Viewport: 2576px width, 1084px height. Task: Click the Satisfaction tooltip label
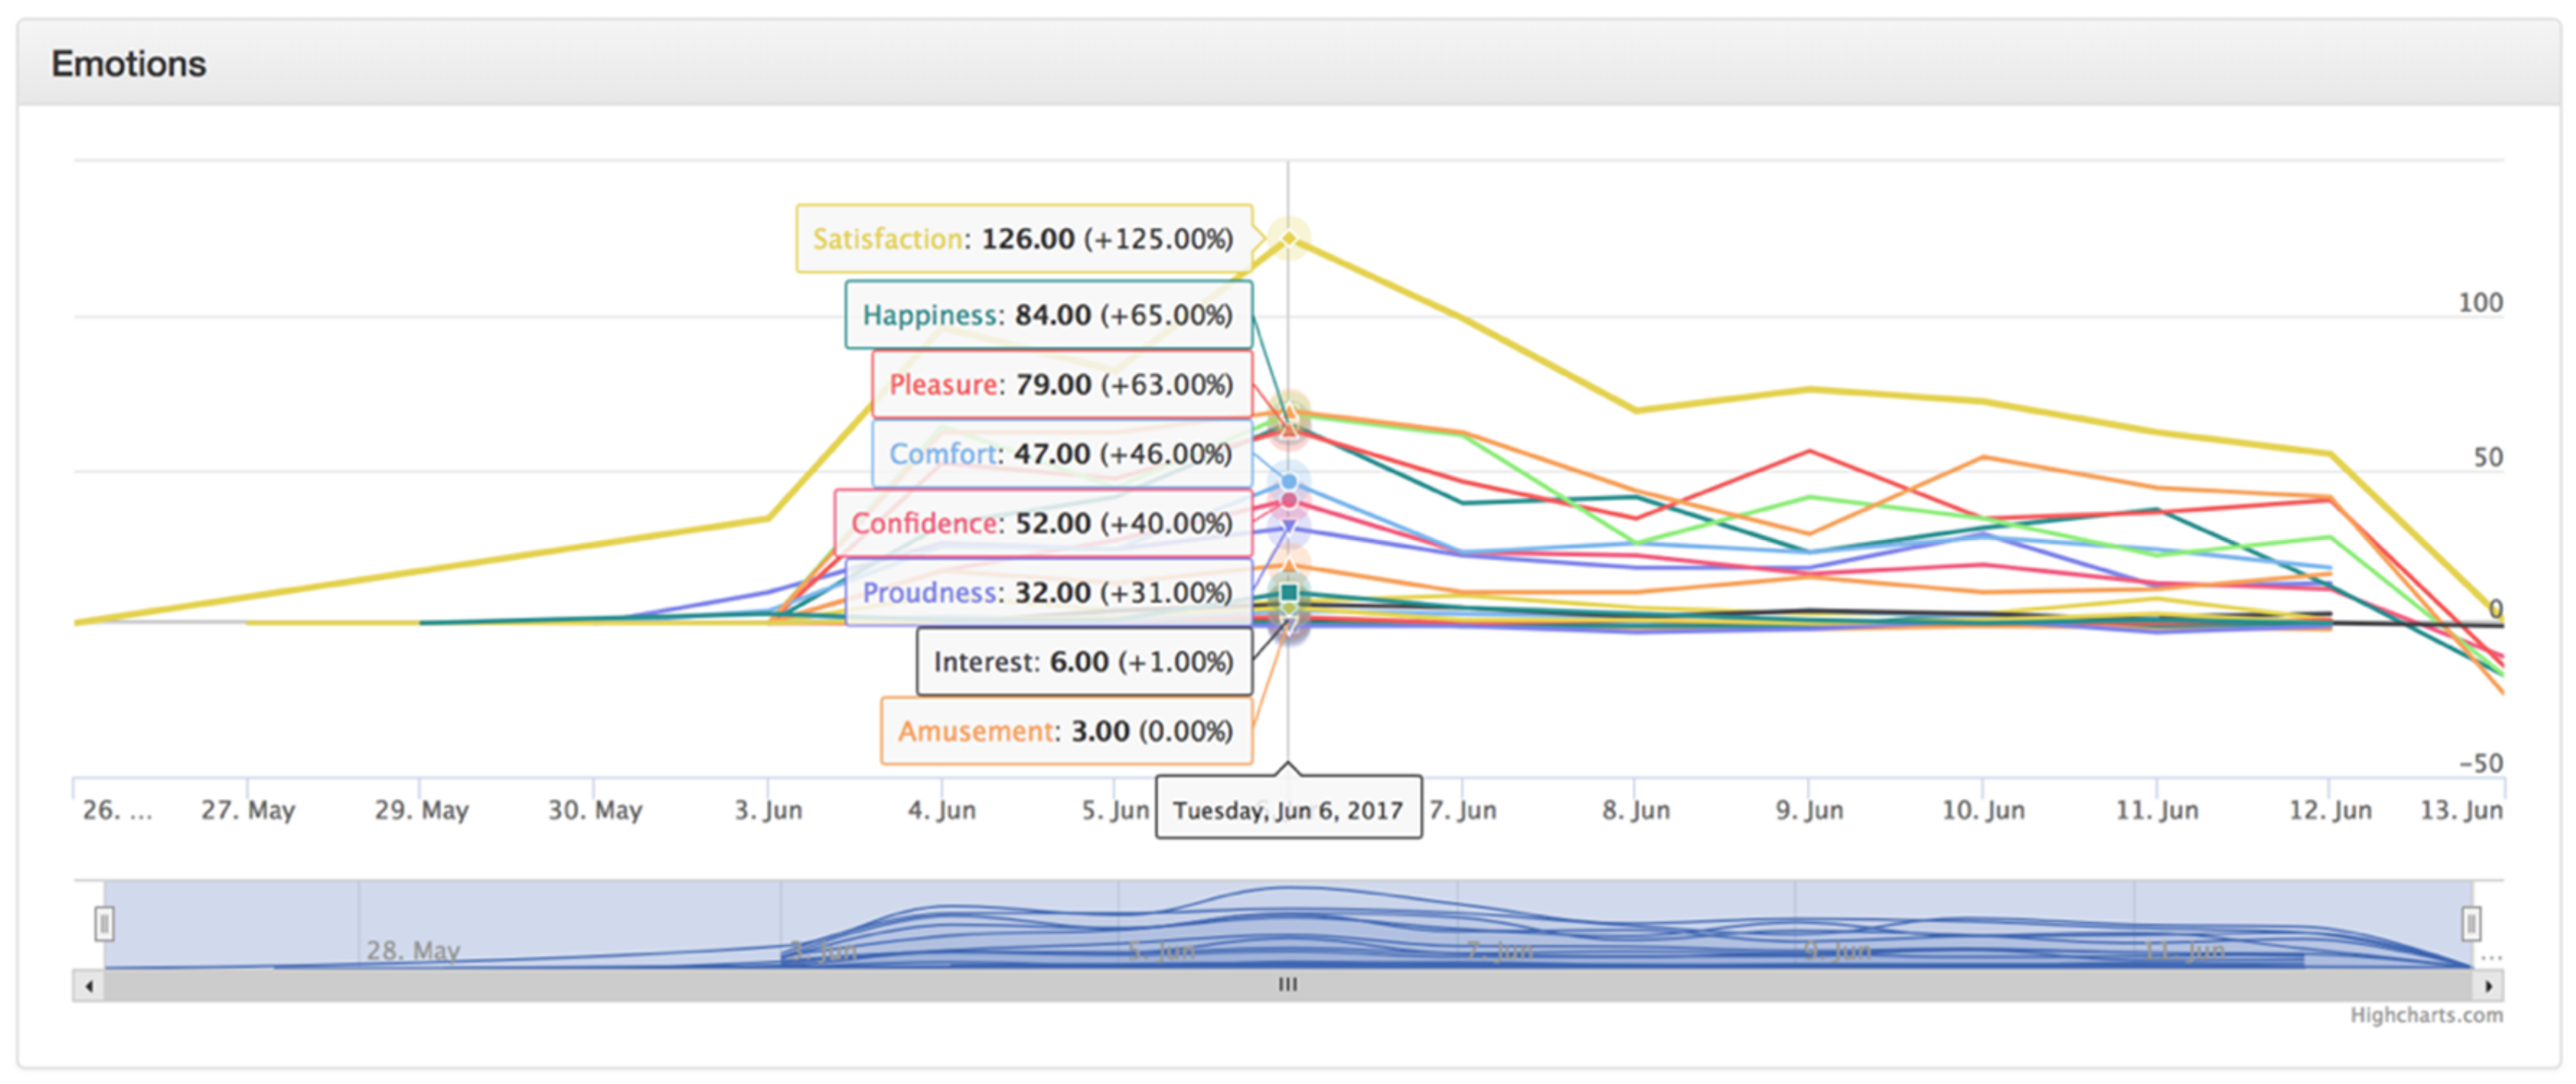point(1023,239)
